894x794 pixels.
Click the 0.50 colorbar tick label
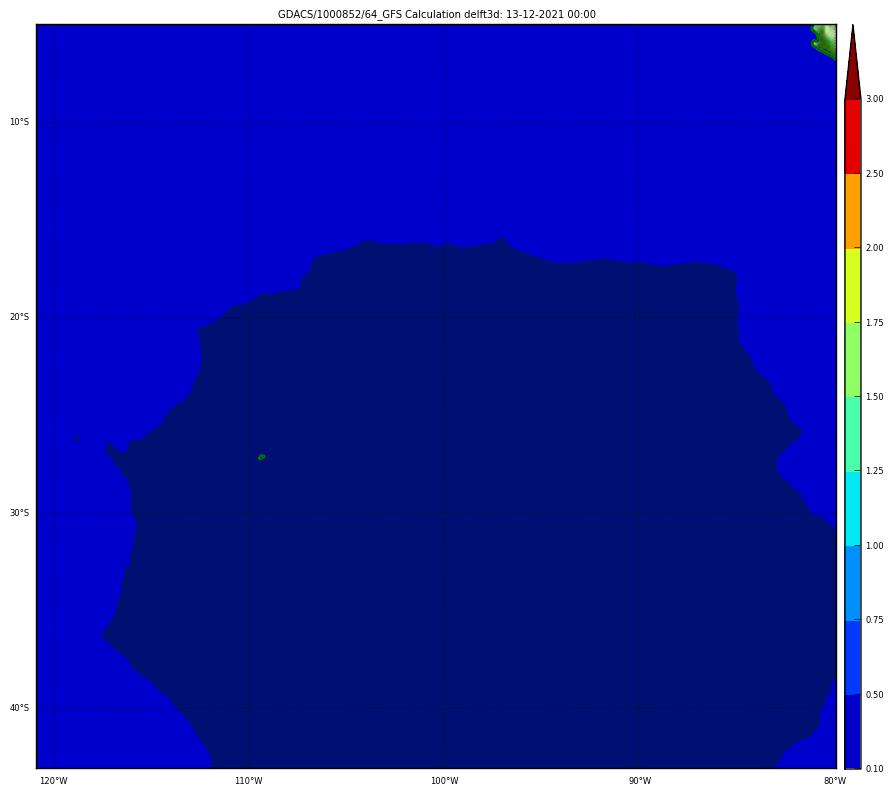pos(874,694)
